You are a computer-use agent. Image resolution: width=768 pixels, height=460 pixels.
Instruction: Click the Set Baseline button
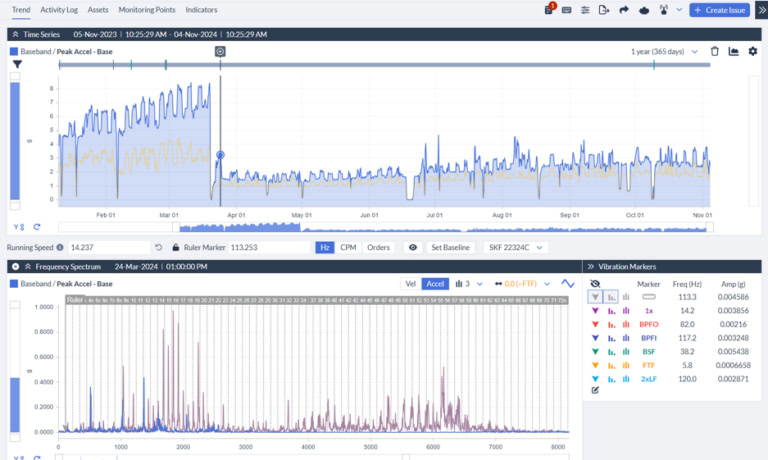click(451, 247)
